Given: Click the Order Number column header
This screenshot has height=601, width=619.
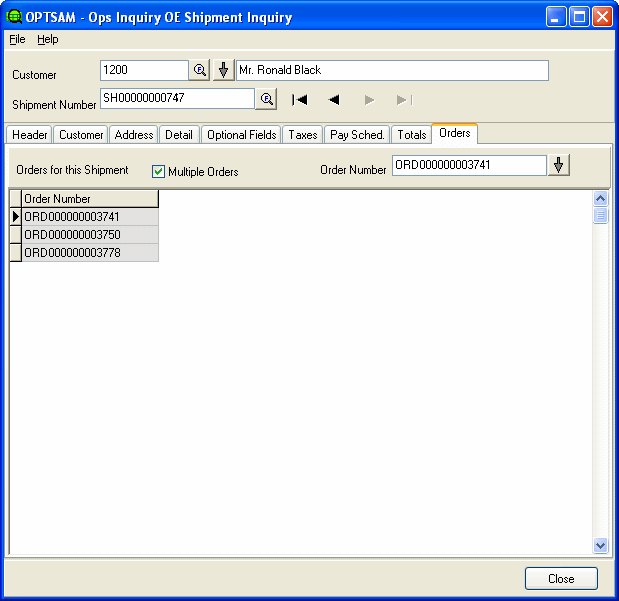Looking at the screenshot, I should 90,199.
